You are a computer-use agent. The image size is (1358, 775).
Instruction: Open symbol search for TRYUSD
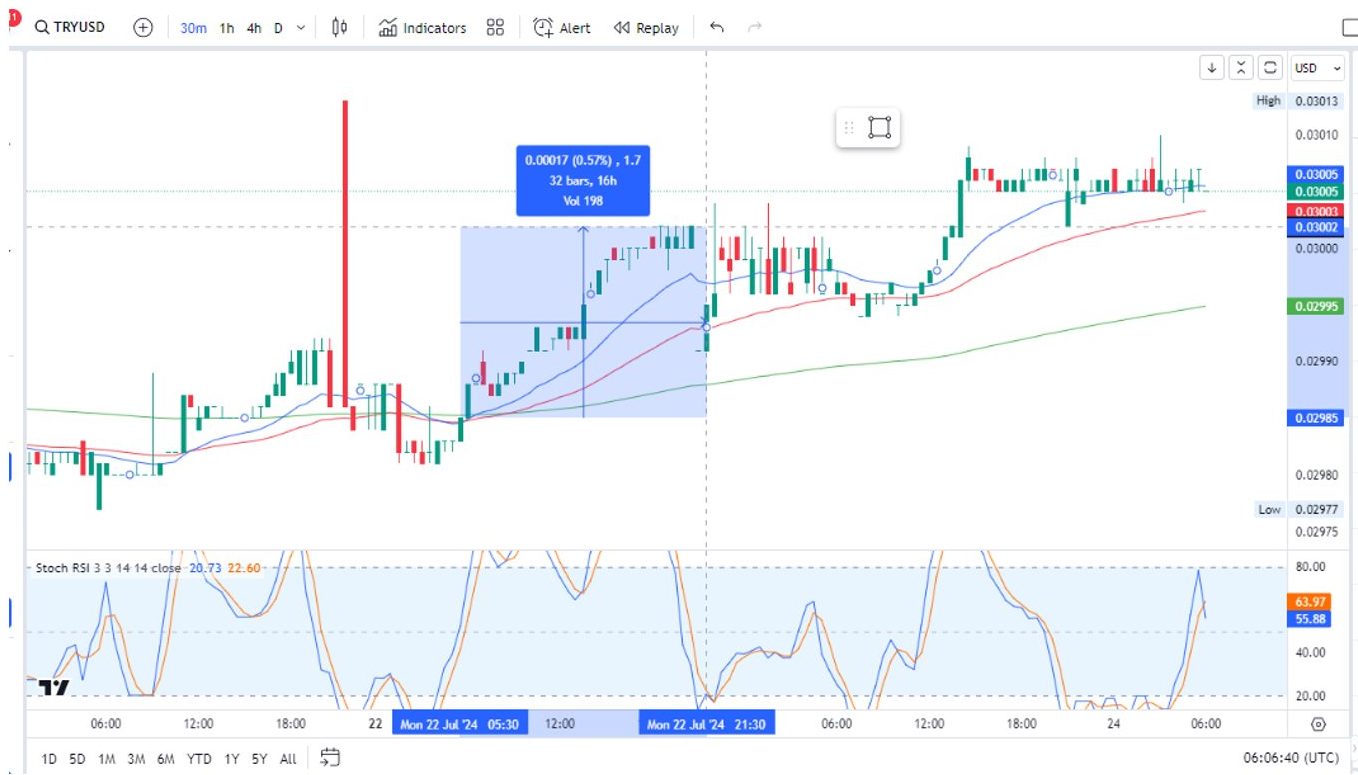click(x=70, y=28)
